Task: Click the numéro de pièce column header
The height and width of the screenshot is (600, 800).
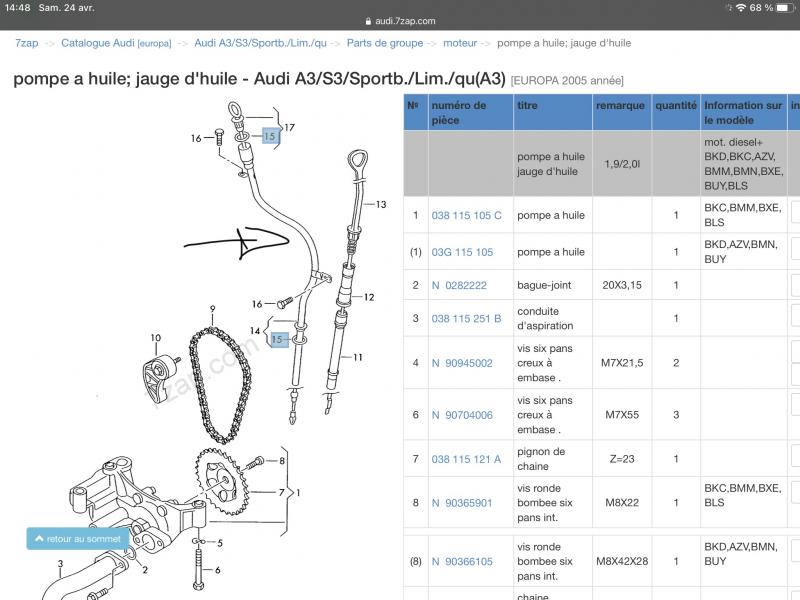Action: 470,112
